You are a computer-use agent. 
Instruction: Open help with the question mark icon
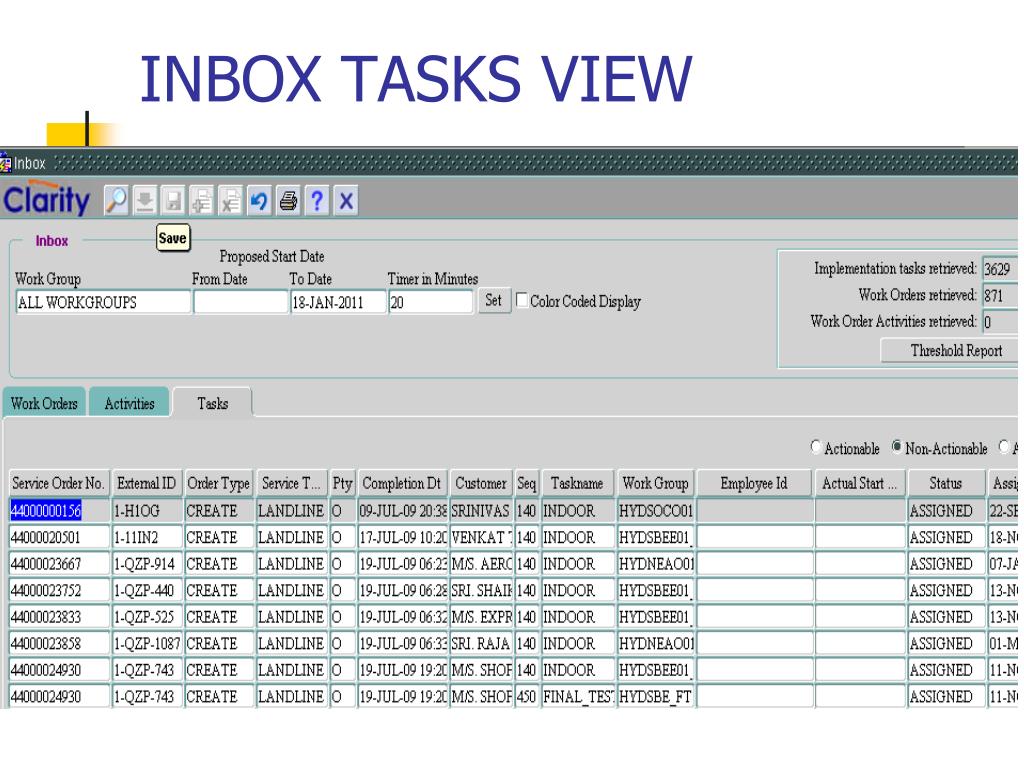click(316, 200)
